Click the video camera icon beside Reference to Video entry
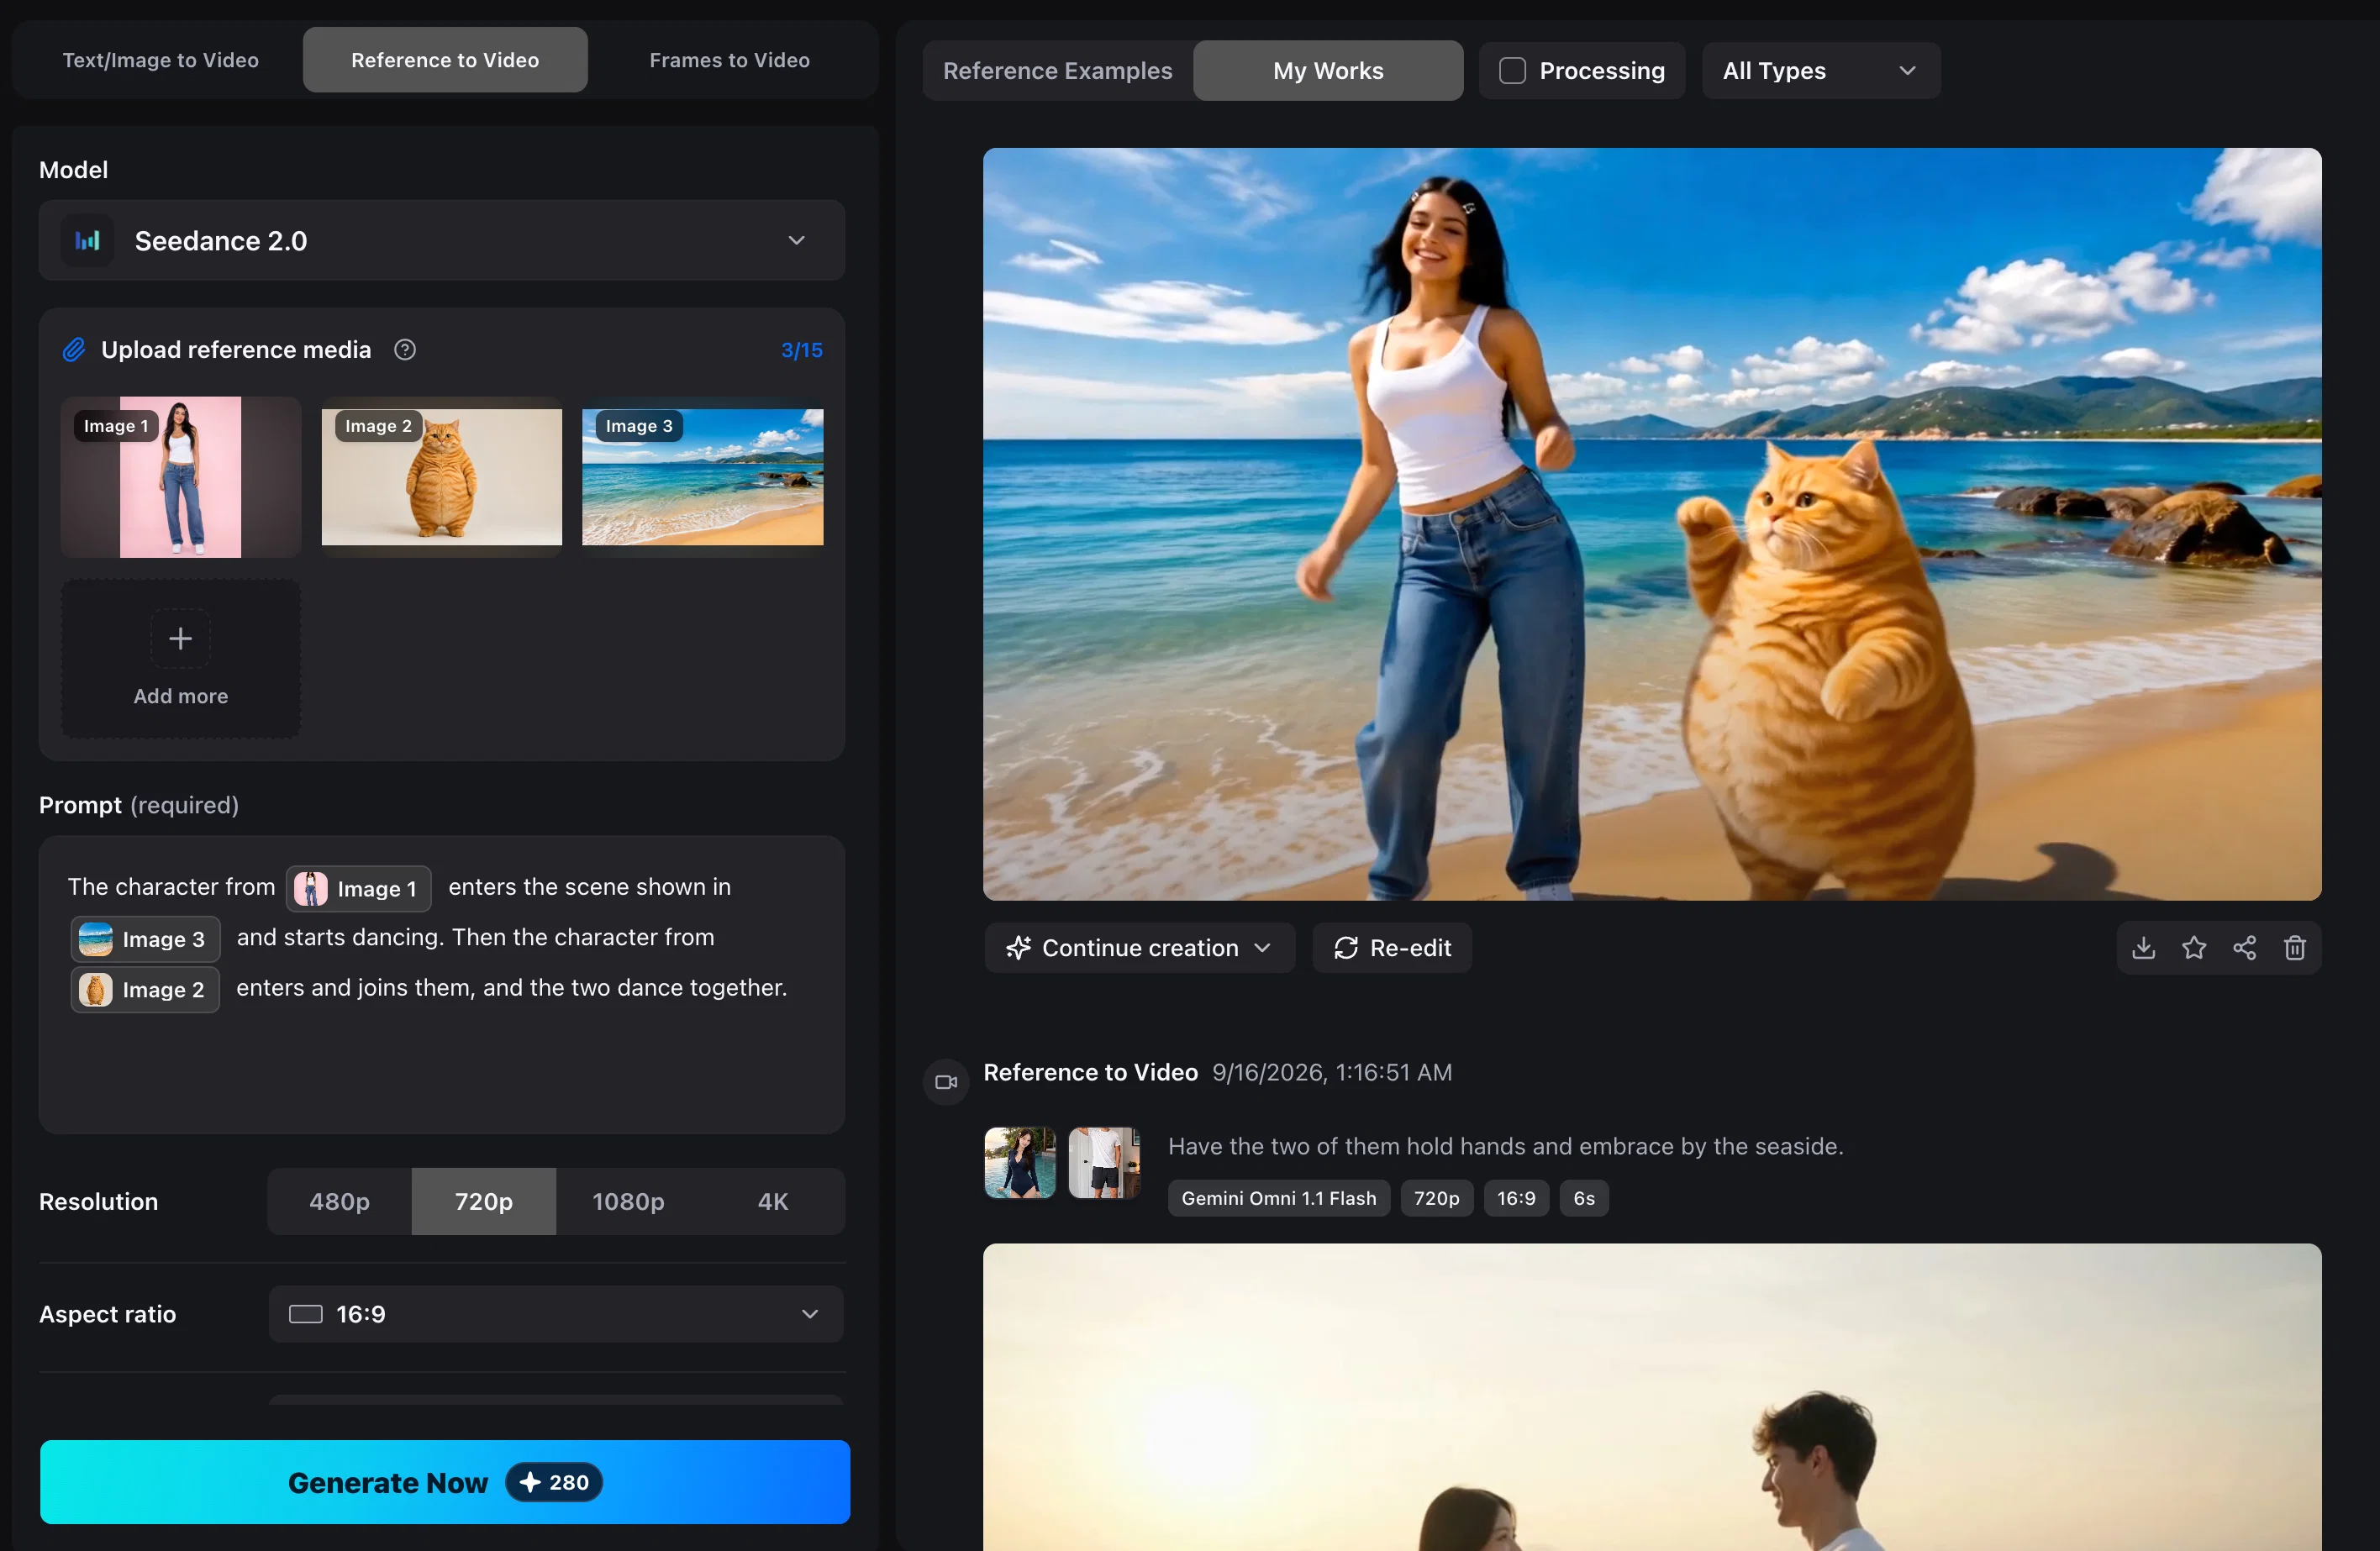The height and width of the screenshot is (1551, 2380). 946,1082
